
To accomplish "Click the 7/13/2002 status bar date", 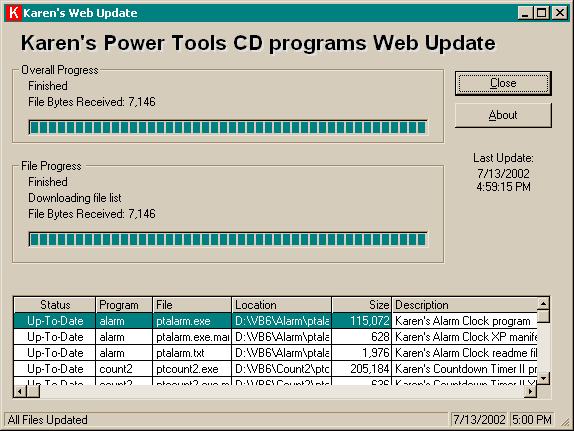I will (479, 420).
